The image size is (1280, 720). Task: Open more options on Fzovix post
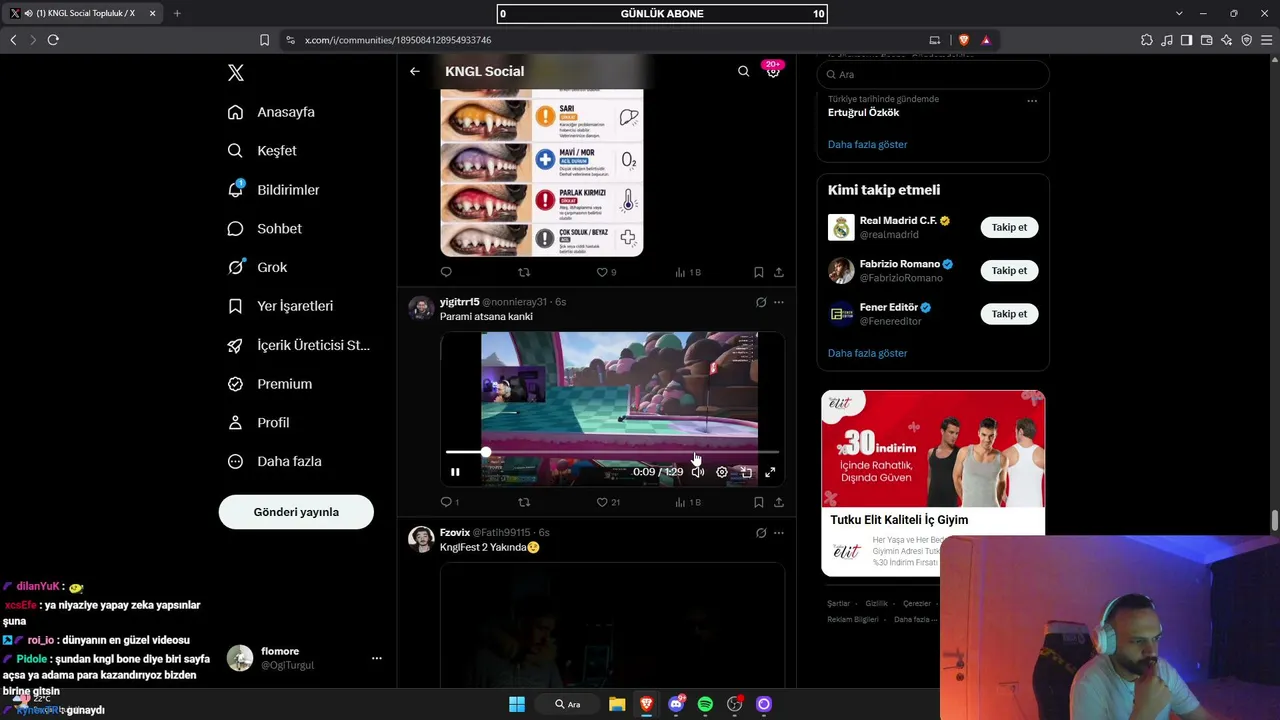(779, 533)
